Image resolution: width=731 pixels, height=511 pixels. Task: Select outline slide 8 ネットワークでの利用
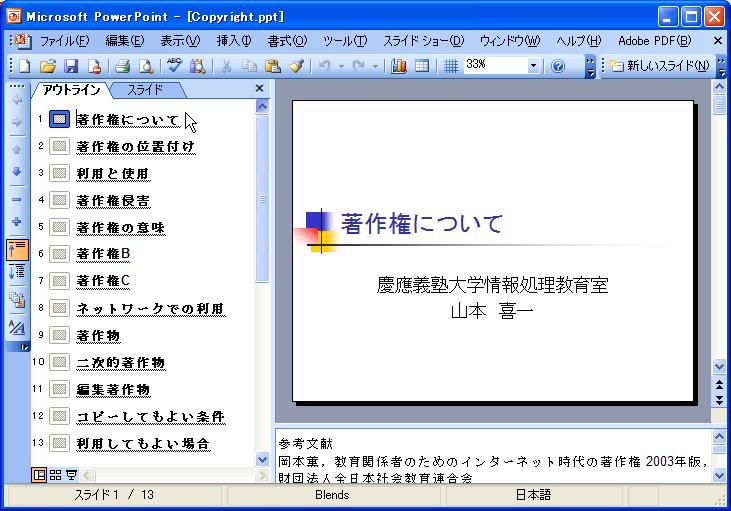(x=151, y=309)
